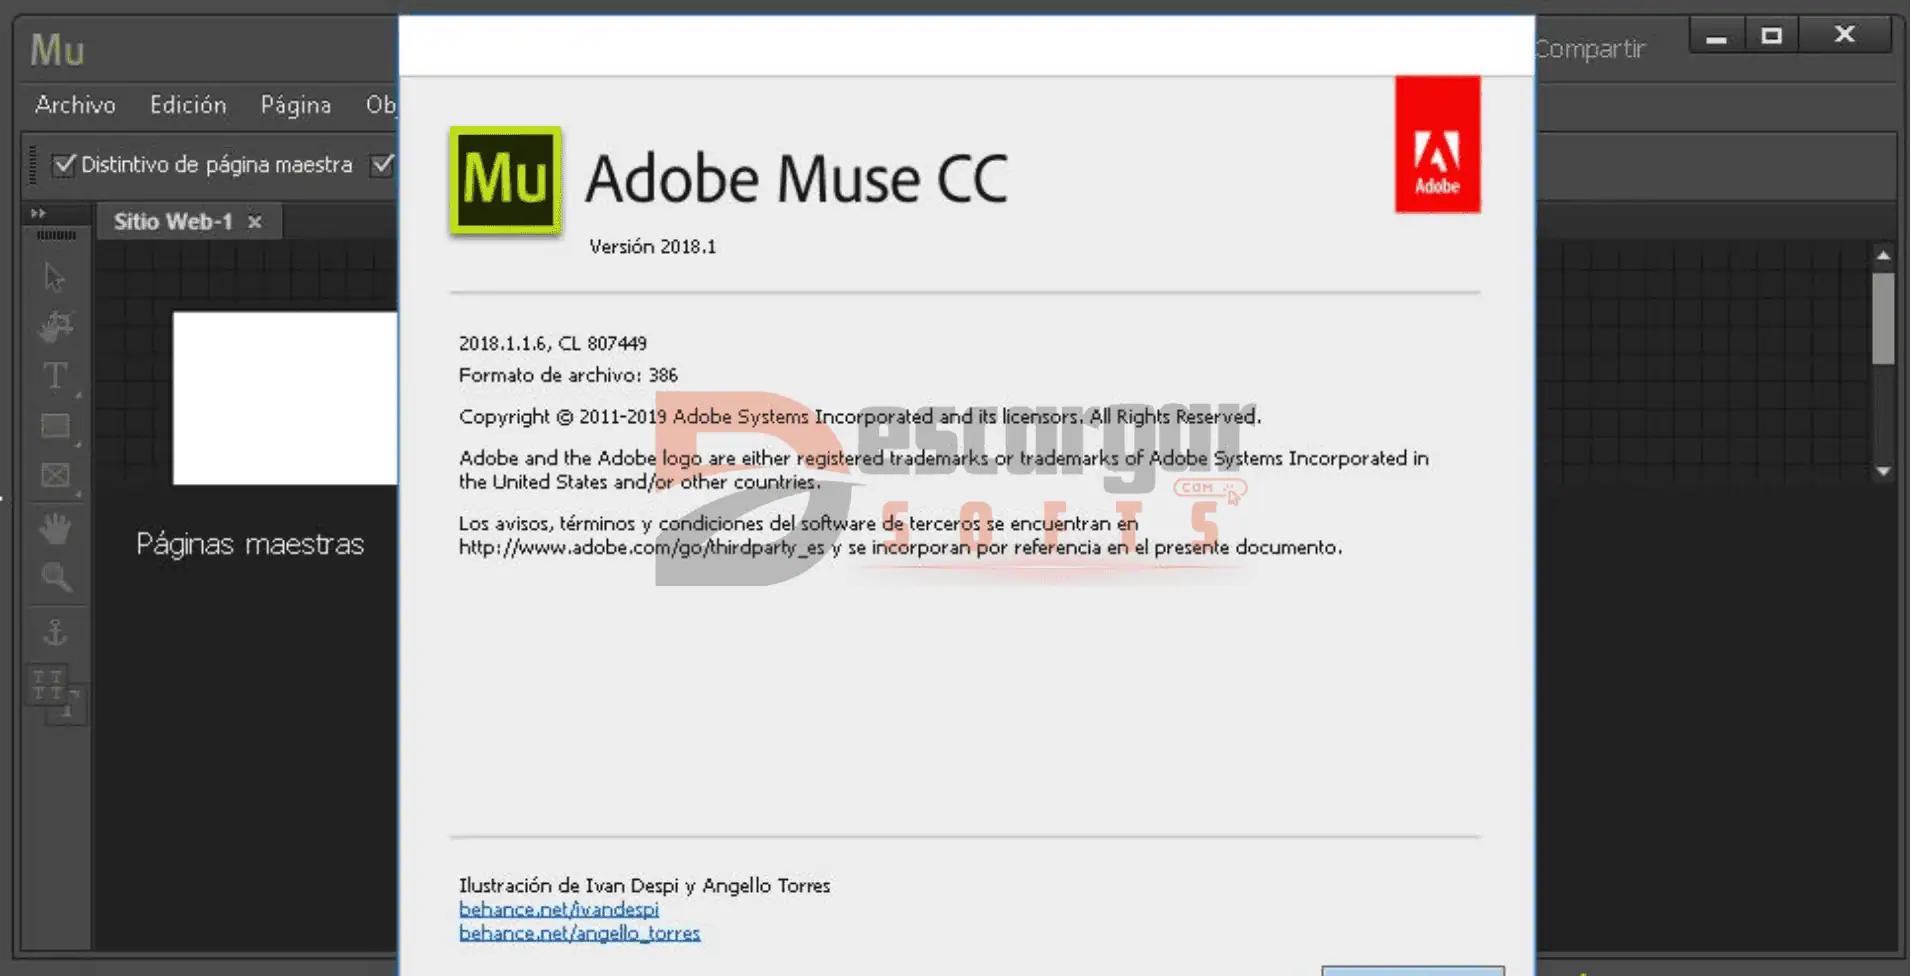Expand the collapsed tools panel arrows
Image resolution: width=1911 pixels, height=976 pixels.
38,213
